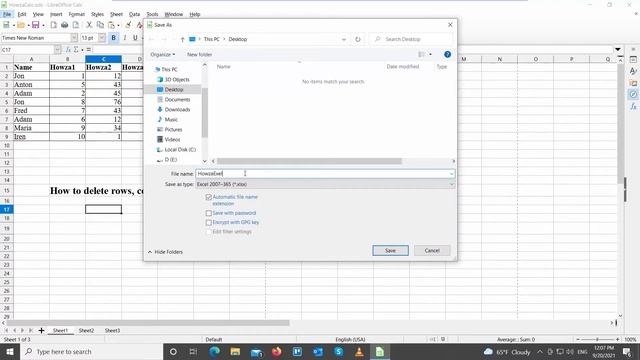640x360 pixels.
Task: Click the Save button in dialog
Action: tap(390, 250)
